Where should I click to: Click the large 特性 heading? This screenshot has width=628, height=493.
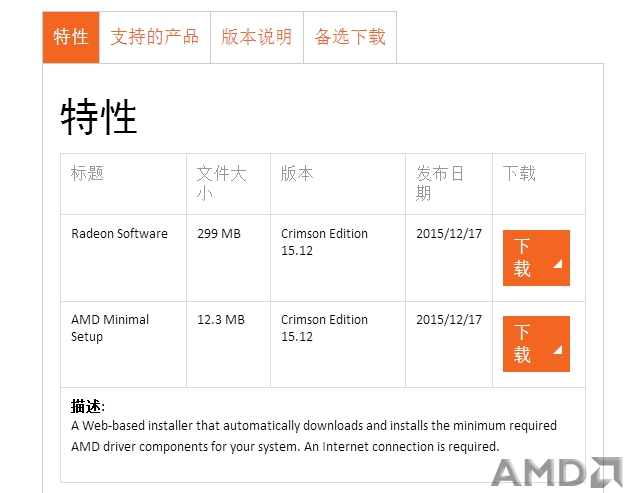click(x=99, y=117)
